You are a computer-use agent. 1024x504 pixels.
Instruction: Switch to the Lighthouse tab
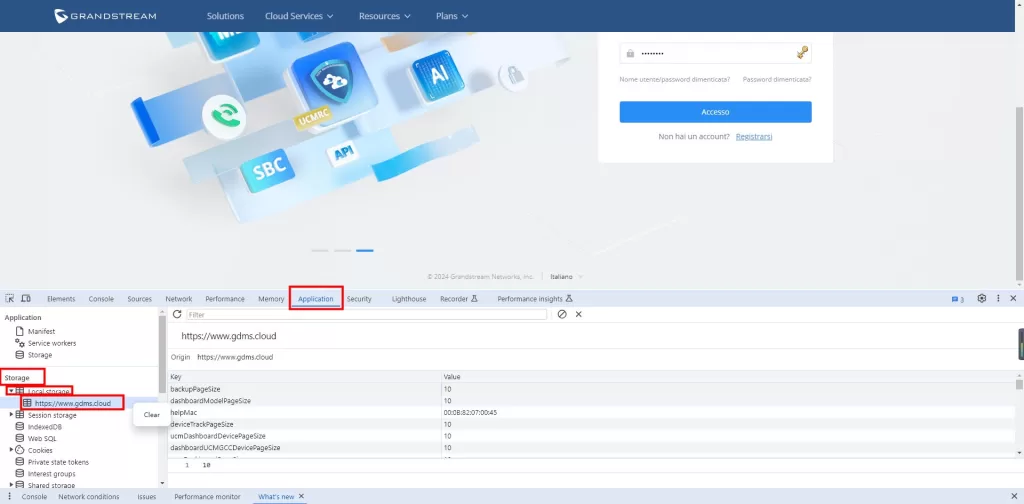pyautogui.click(x=409, y=299)
